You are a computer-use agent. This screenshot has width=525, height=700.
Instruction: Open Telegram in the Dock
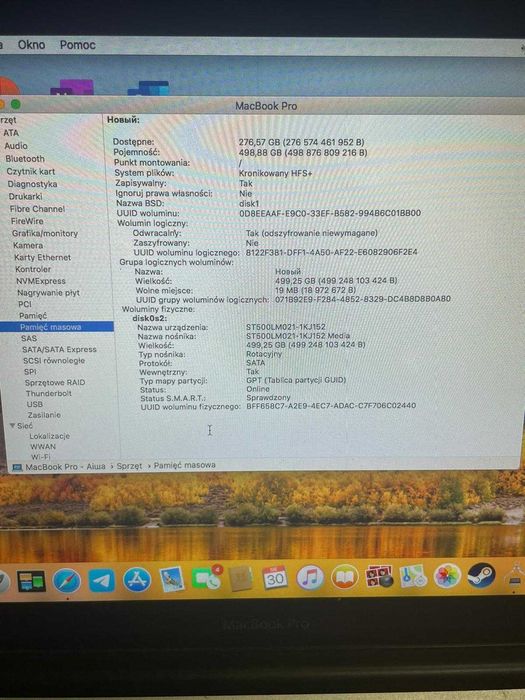pyautogui.click(x=102, y=581)
